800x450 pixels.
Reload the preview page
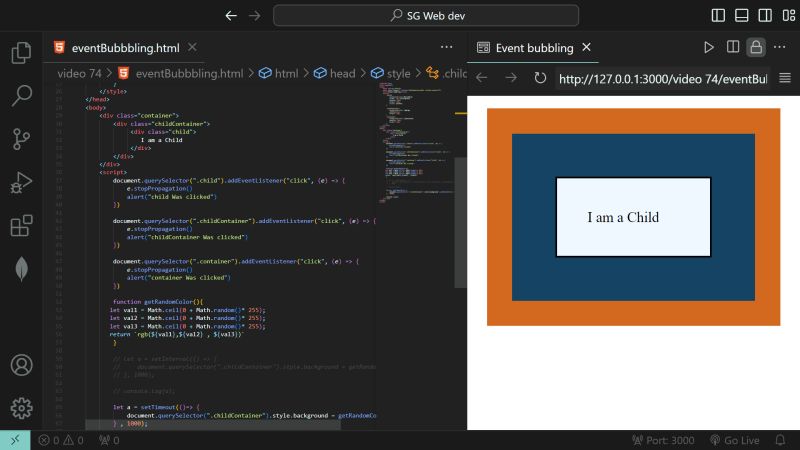(x=540, y=78)
